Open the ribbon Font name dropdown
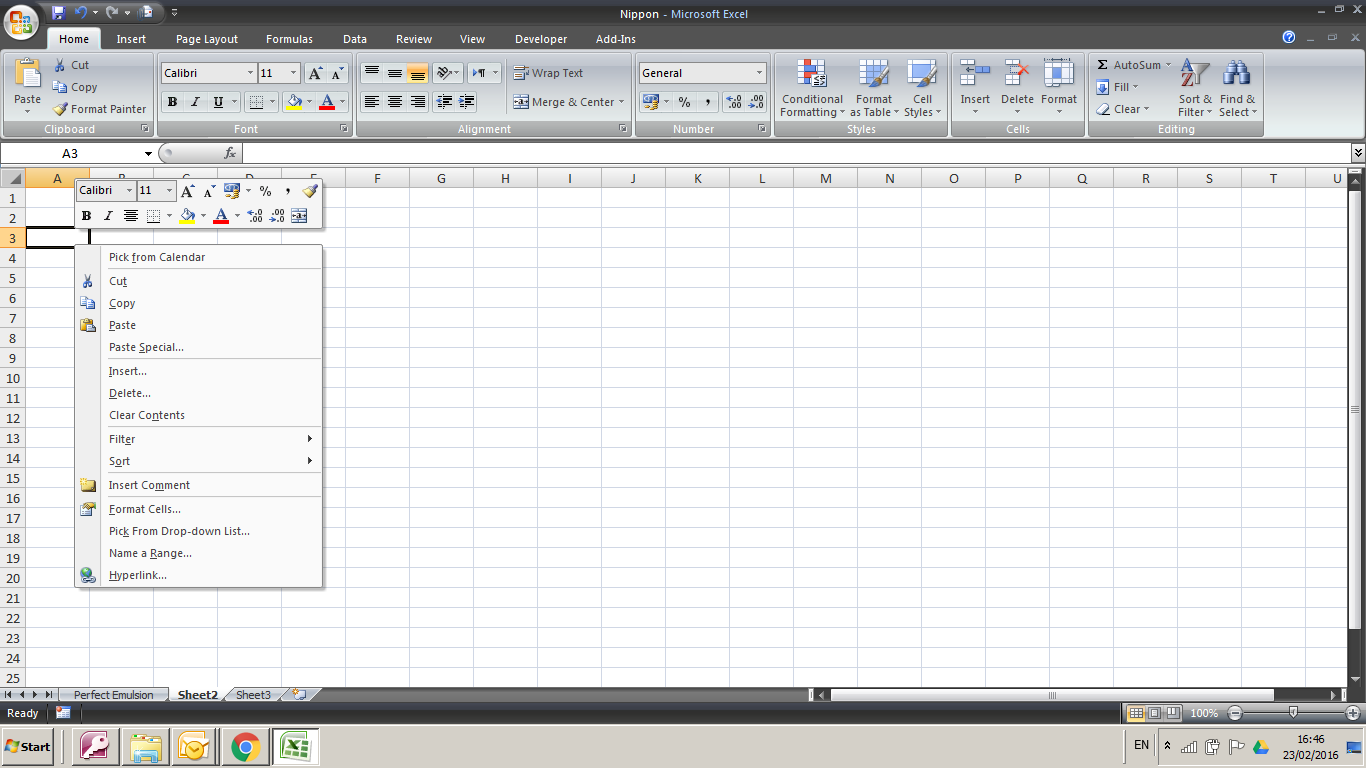1366x768 pixels. point(250,73)
